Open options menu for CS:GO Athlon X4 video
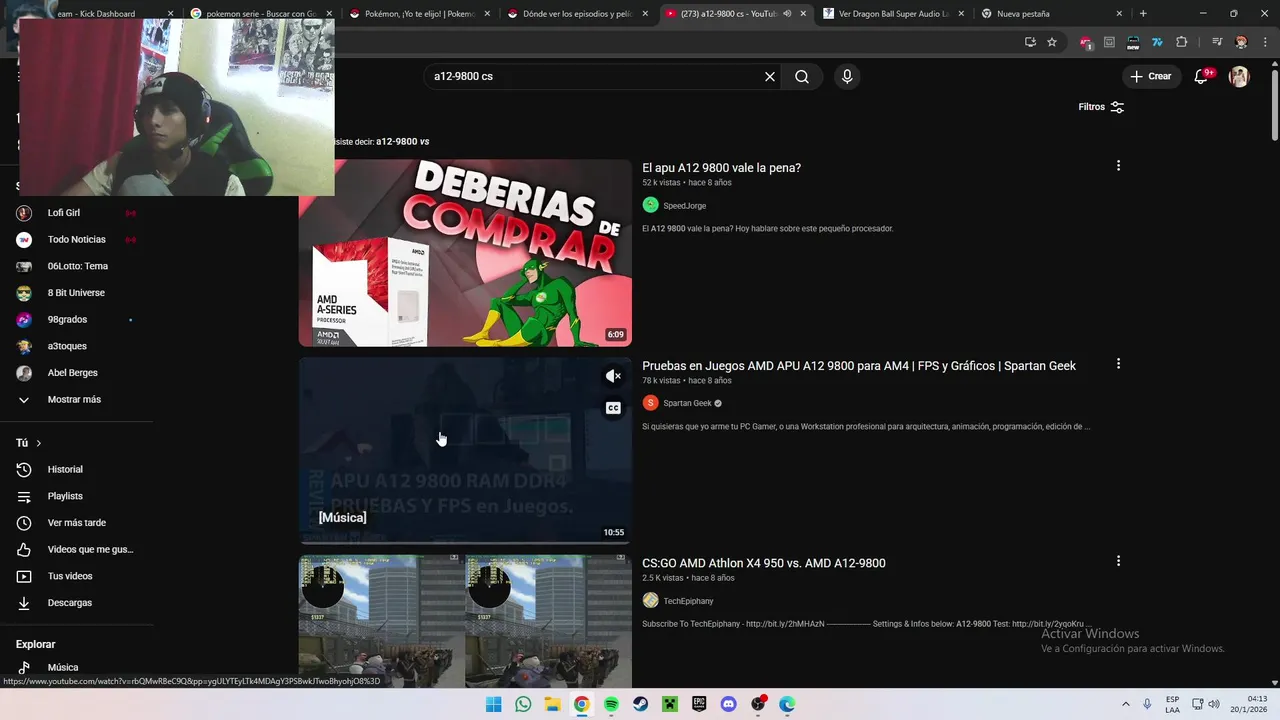The image size is (1280, 720). (1118, 561)
